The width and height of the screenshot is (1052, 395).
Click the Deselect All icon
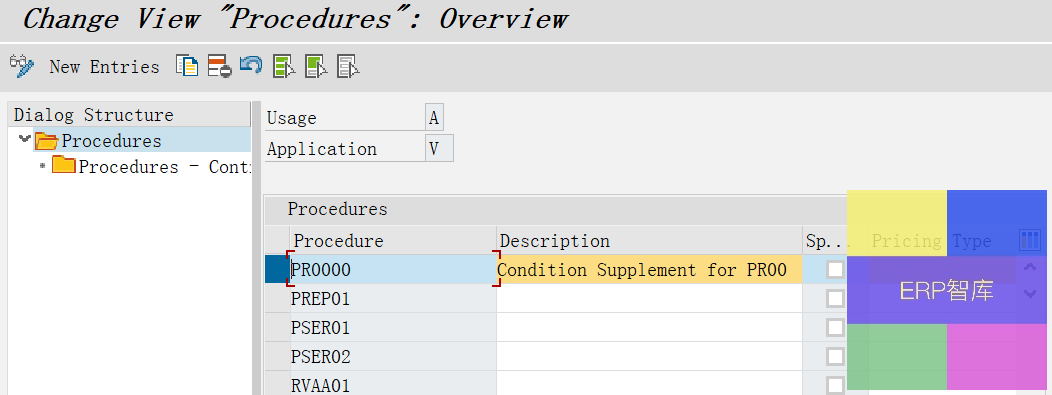348,66
